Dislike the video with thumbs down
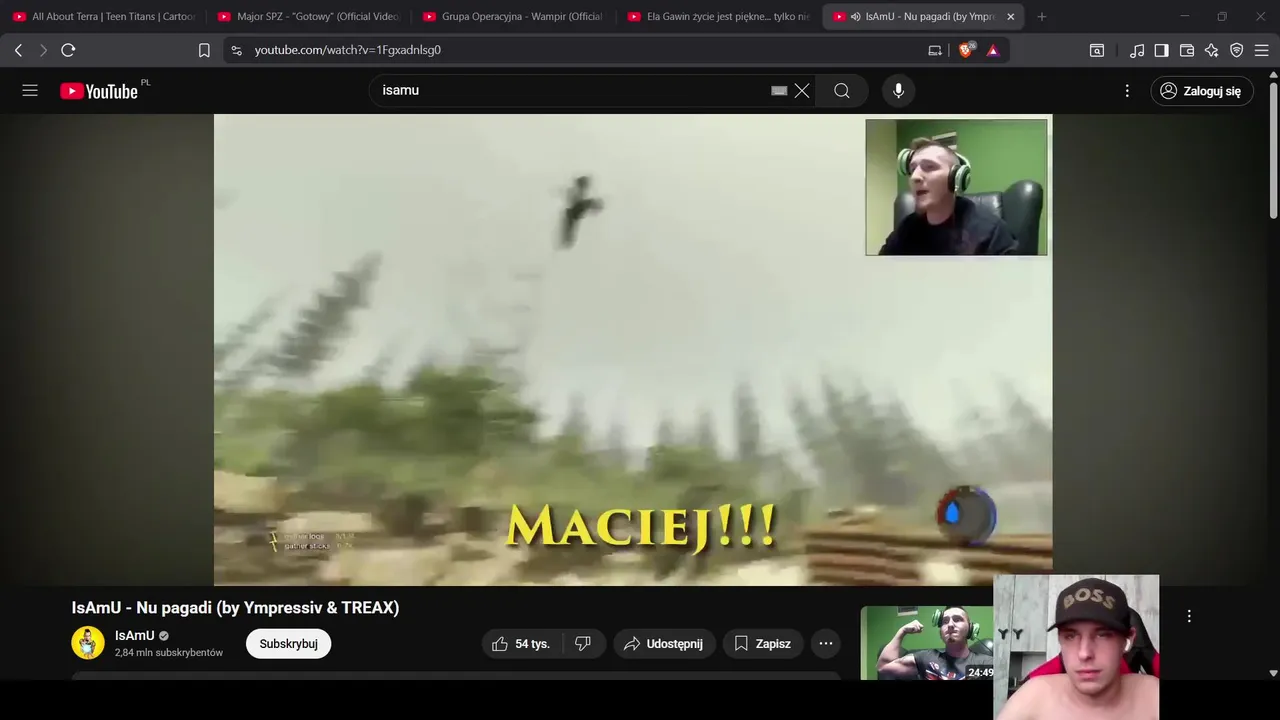The image size is (1280, 720). [x=583, y=644]
